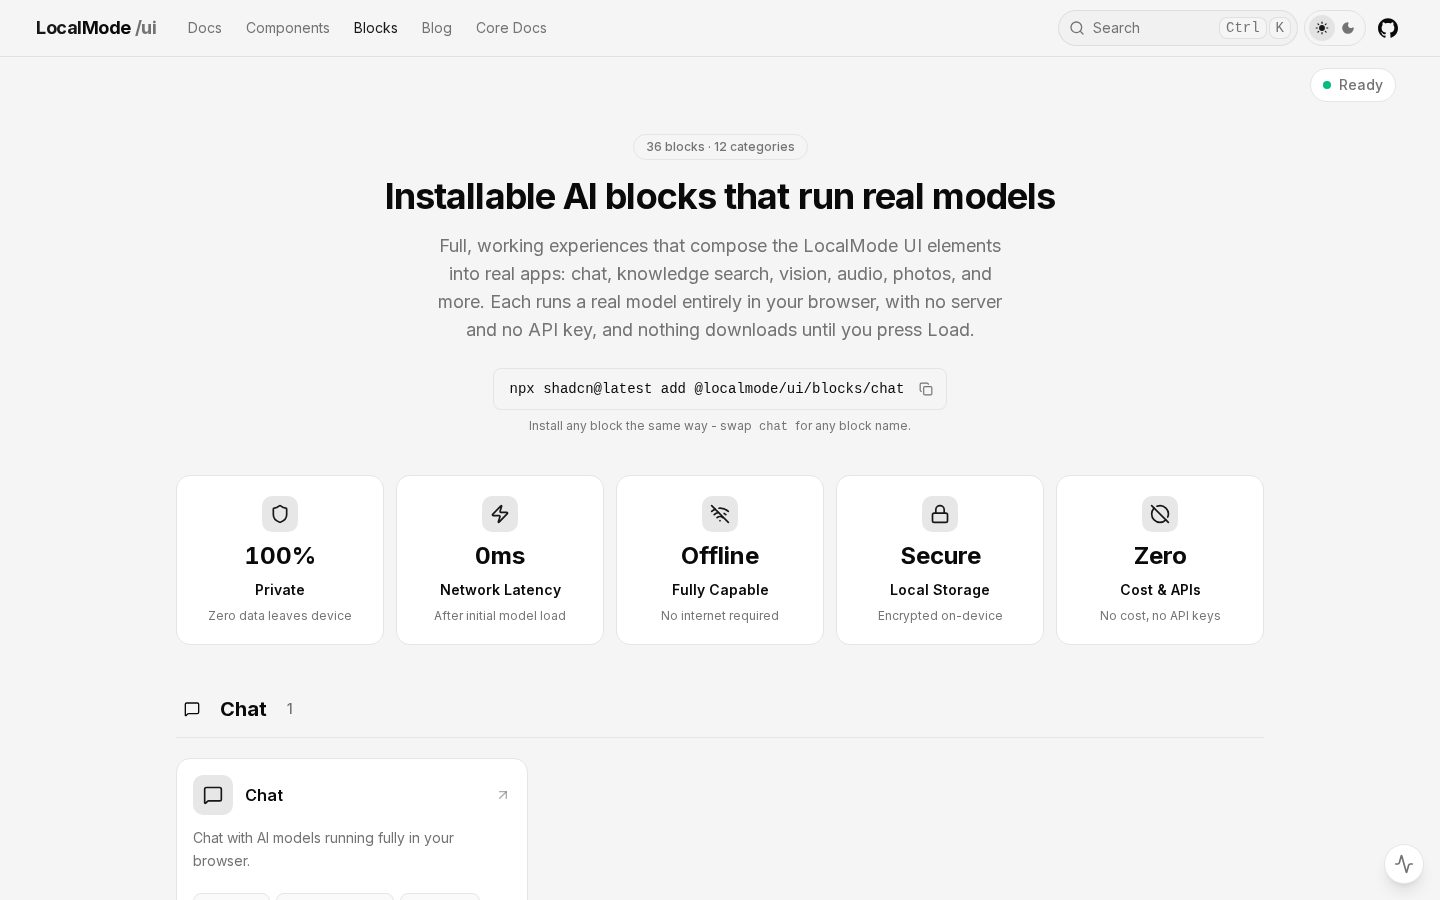This screenshot has width=1440, height=900.
Task: Click the Zero heading text
Action: point(1160,556)
